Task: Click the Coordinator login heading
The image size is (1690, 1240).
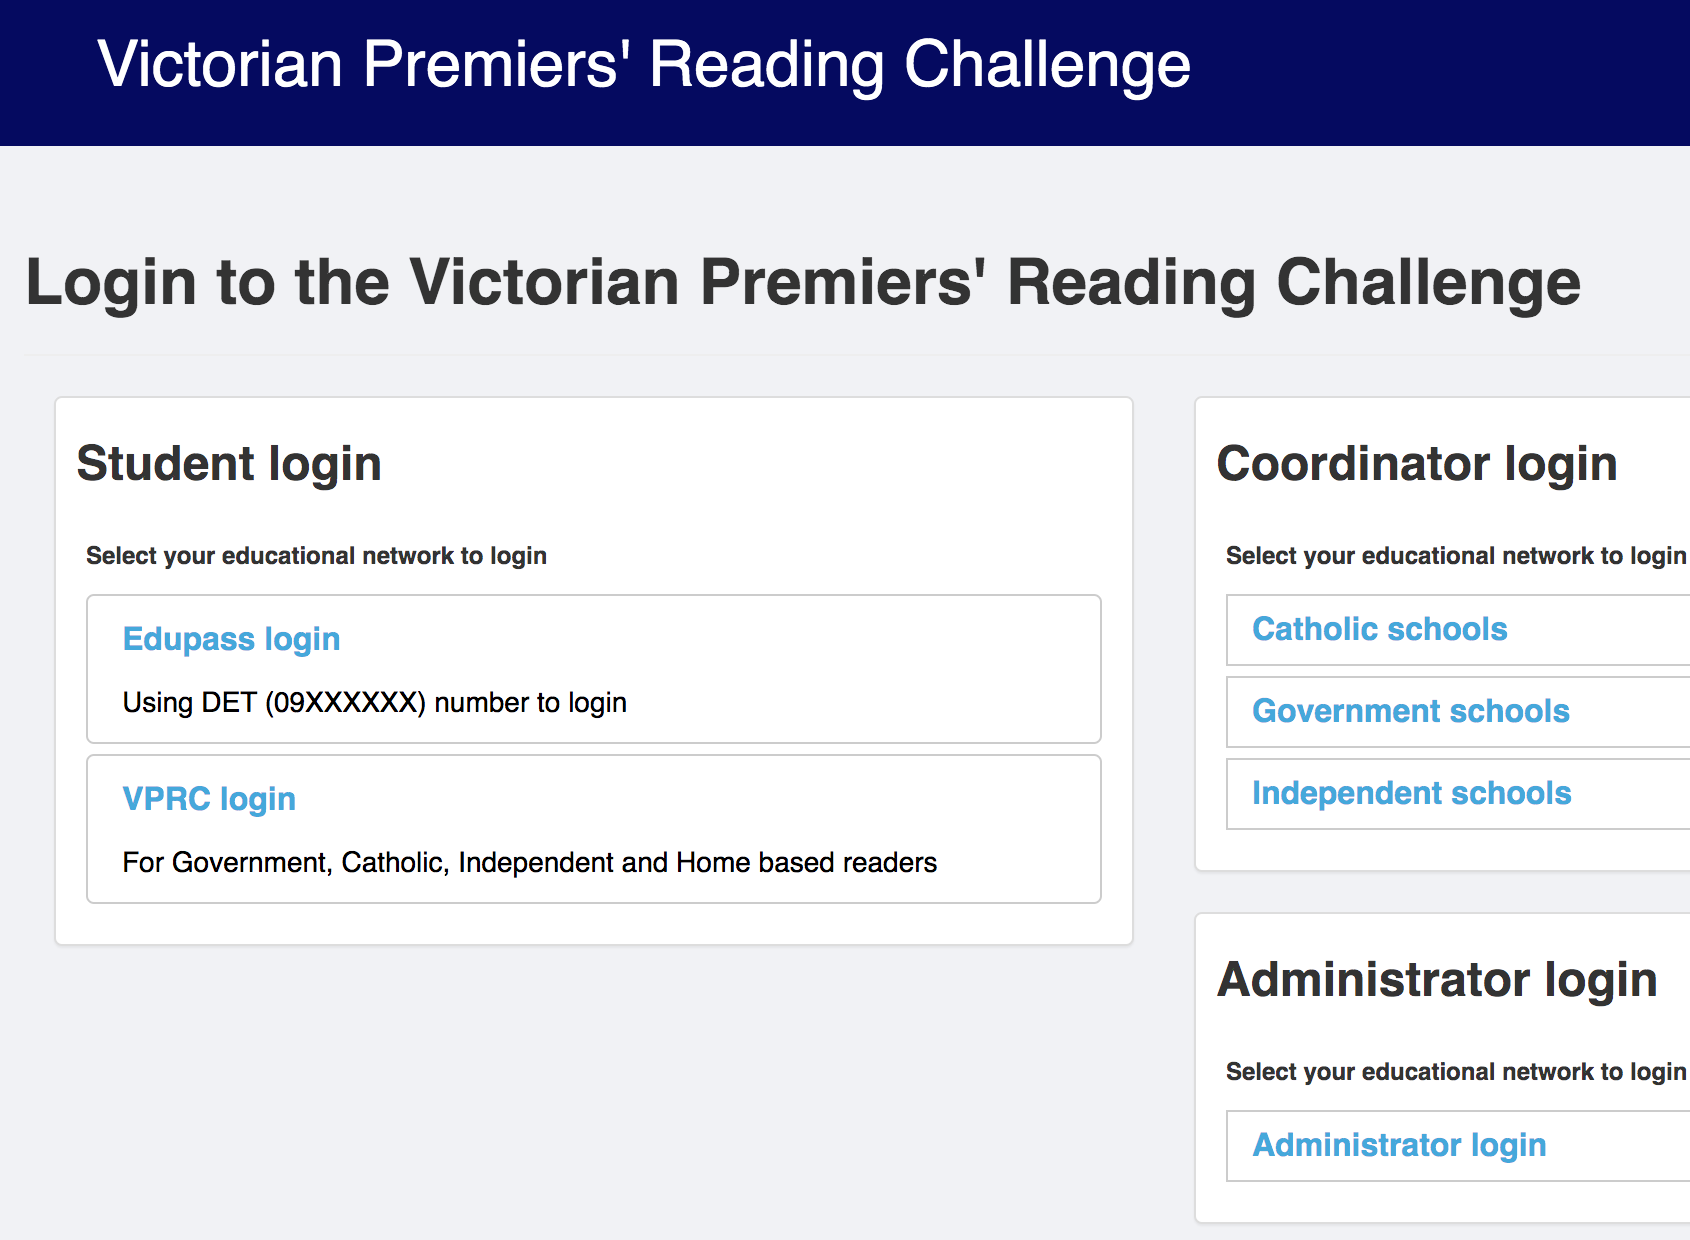Action: pyautogui.click(x=1416, y=464)
